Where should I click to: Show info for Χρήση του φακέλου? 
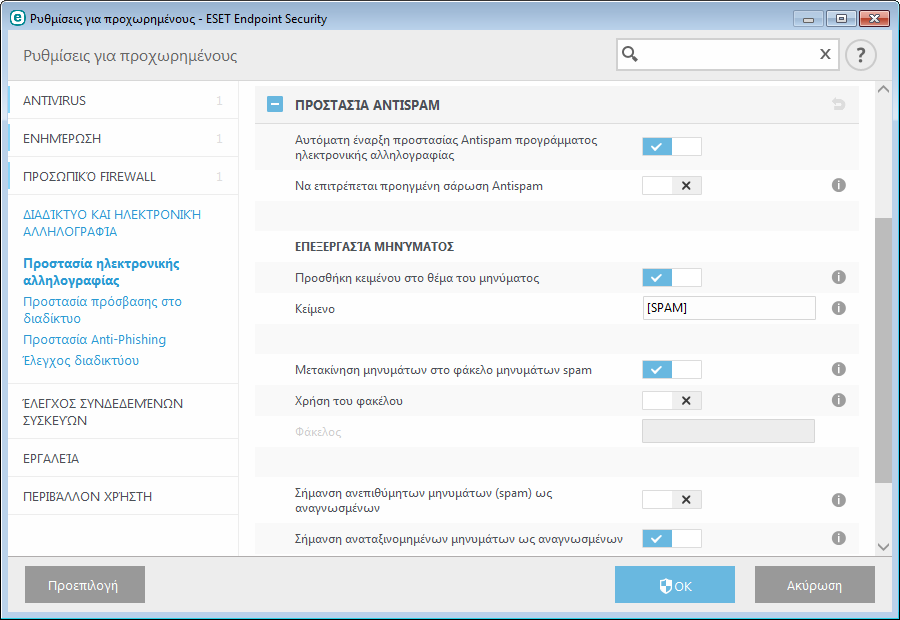click(x=839, y=400)
